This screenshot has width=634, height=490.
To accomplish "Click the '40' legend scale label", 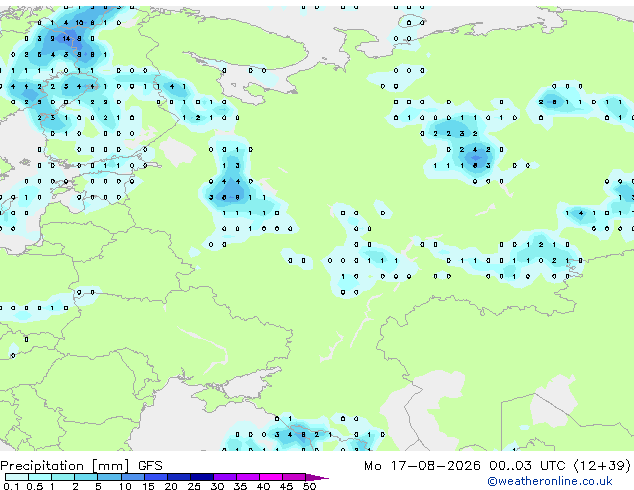I will 264,486.
